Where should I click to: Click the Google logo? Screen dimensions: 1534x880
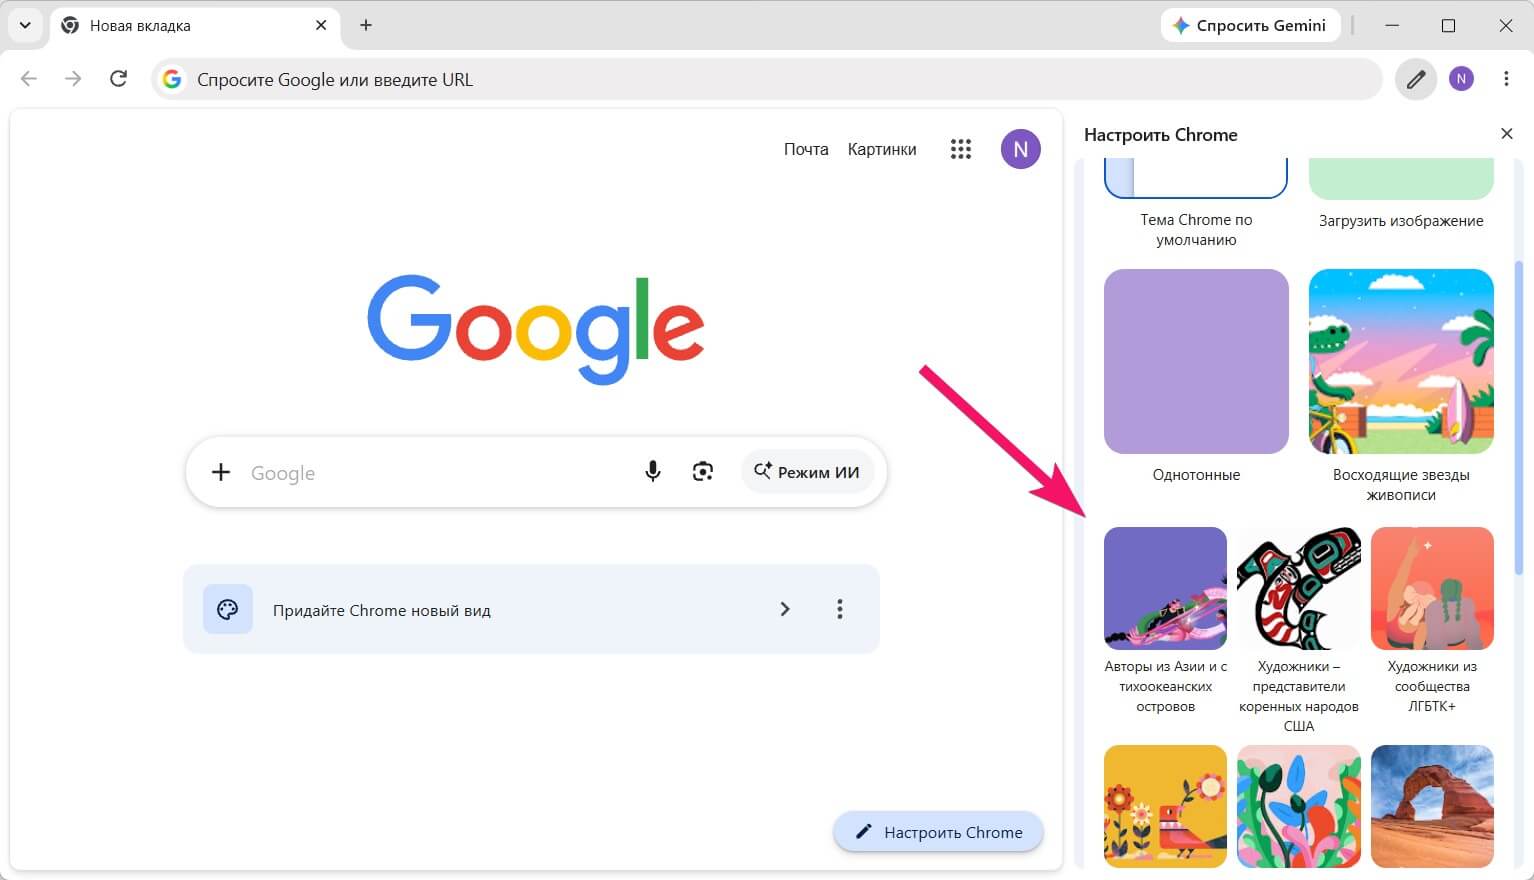536,329
